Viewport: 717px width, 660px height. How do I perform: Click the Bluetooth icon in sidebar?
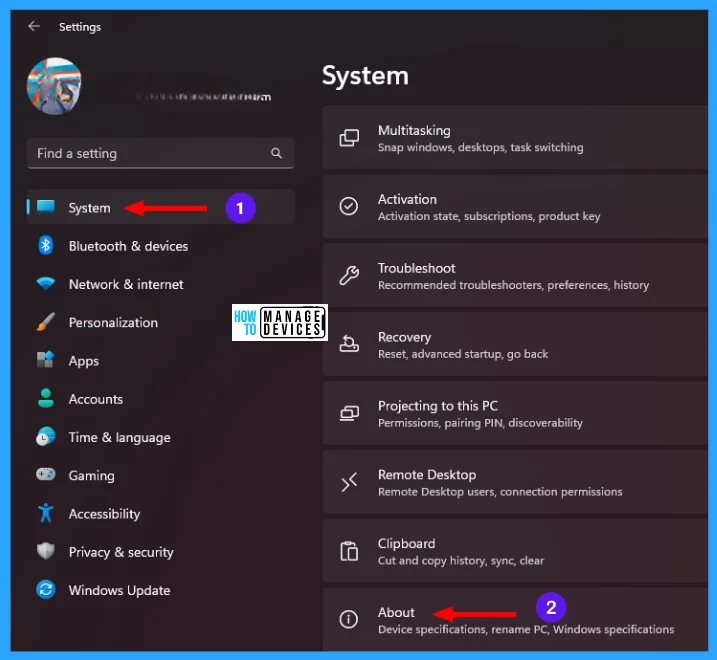[x=46, y=246]
